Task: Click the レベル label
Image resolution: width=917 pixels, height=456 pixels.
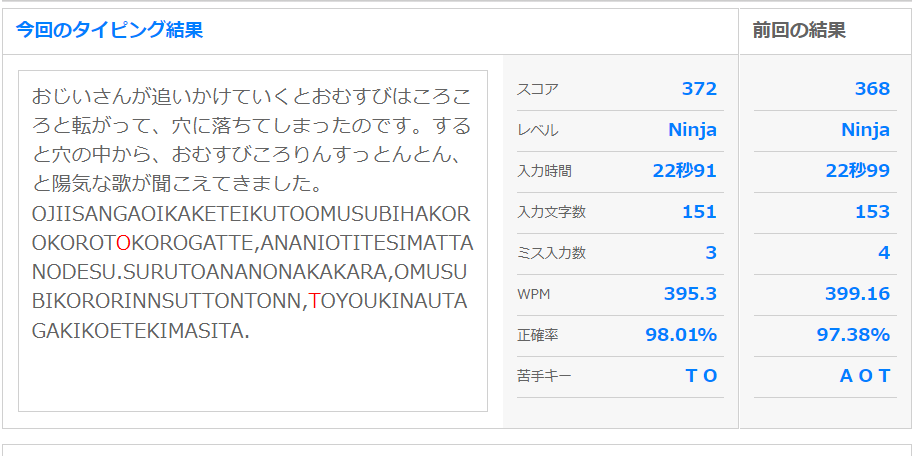Action: point(537,130)
